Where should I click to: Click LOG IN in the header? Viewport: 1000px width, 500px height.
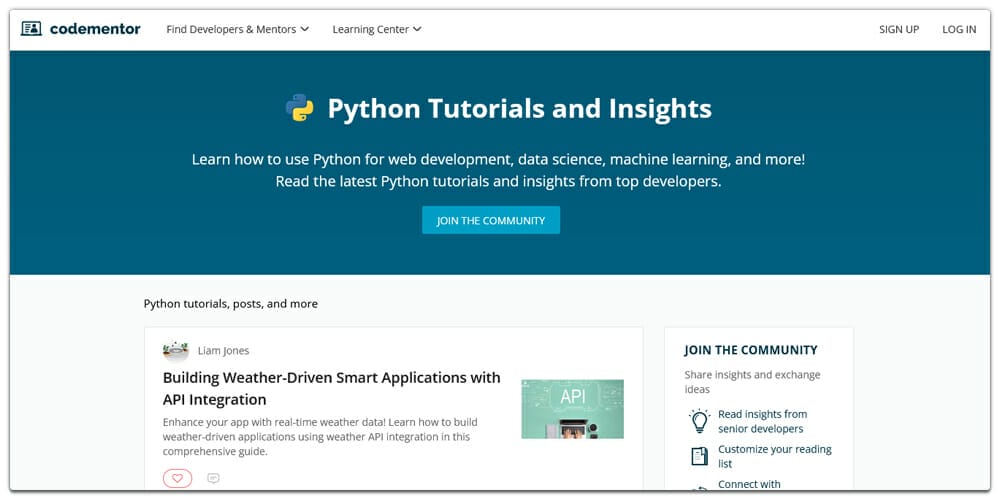959,29
